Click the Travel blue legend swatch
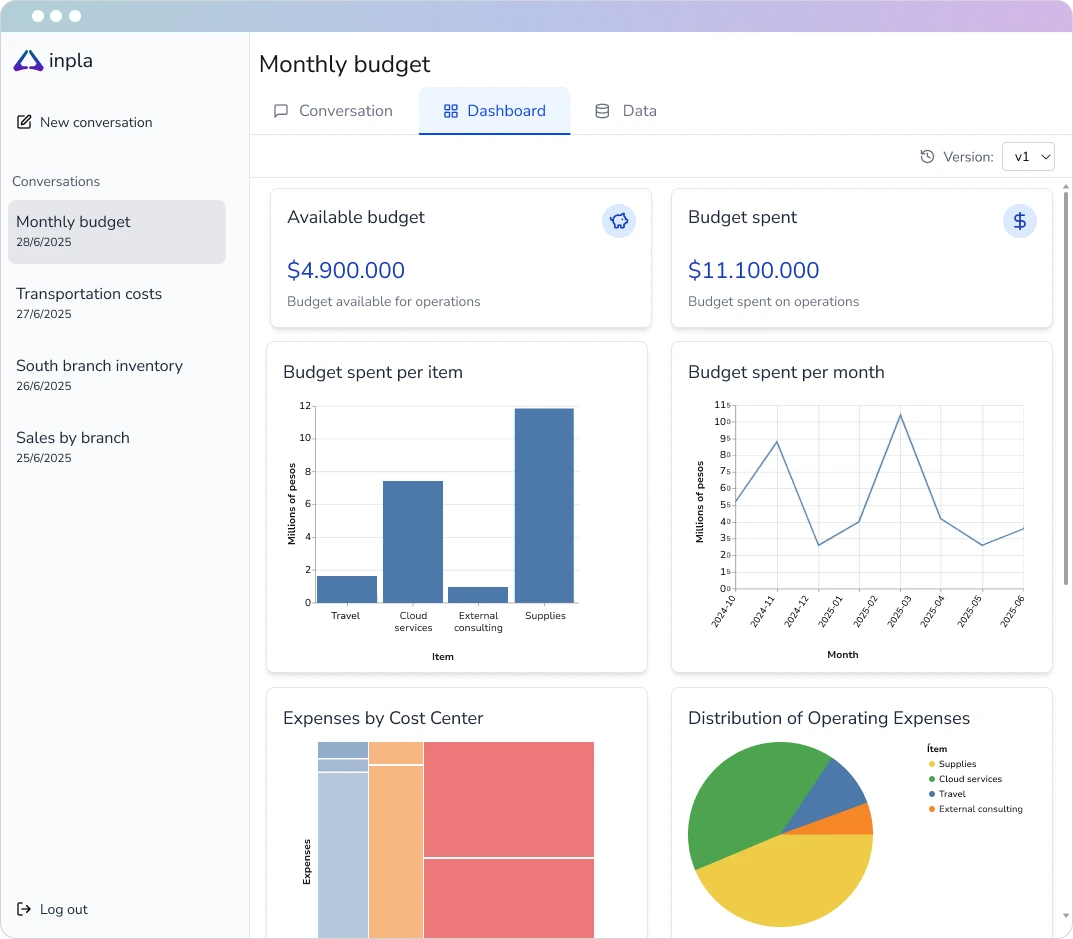The width and height of the screenshot is (1073, 939). click(932, 794)
